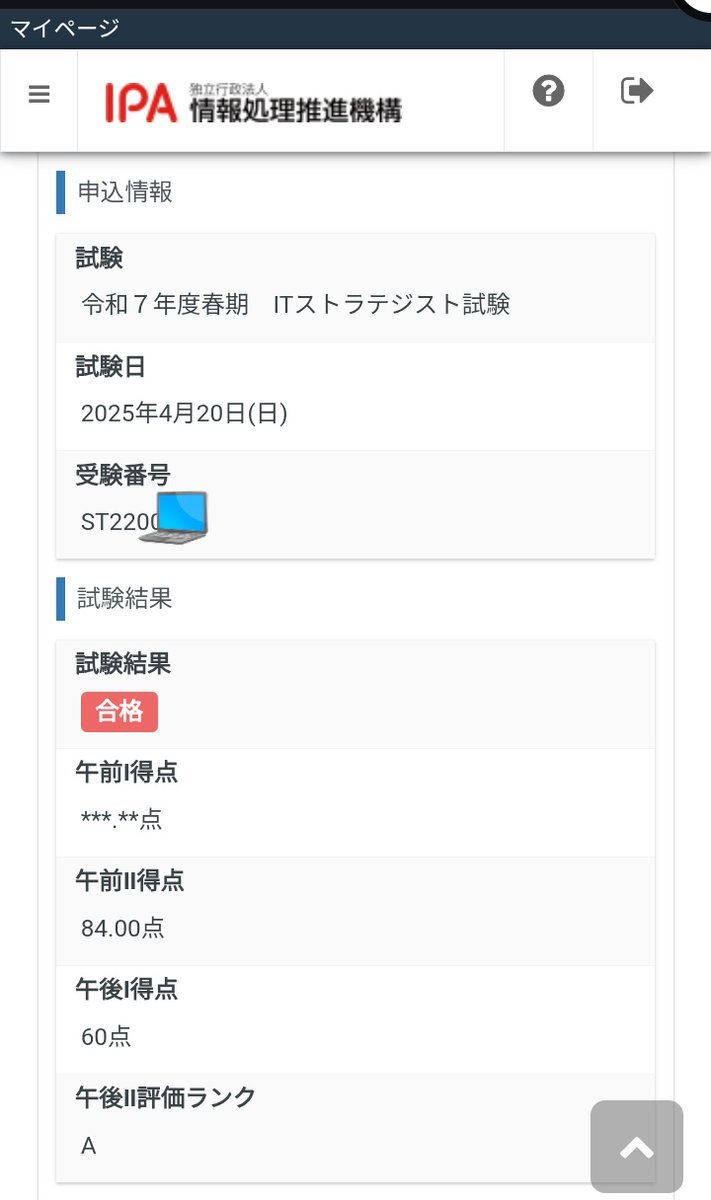711x1200 pixels.
Task: Click the 午後II rank value A
Action: click(x=89, y=1146)
